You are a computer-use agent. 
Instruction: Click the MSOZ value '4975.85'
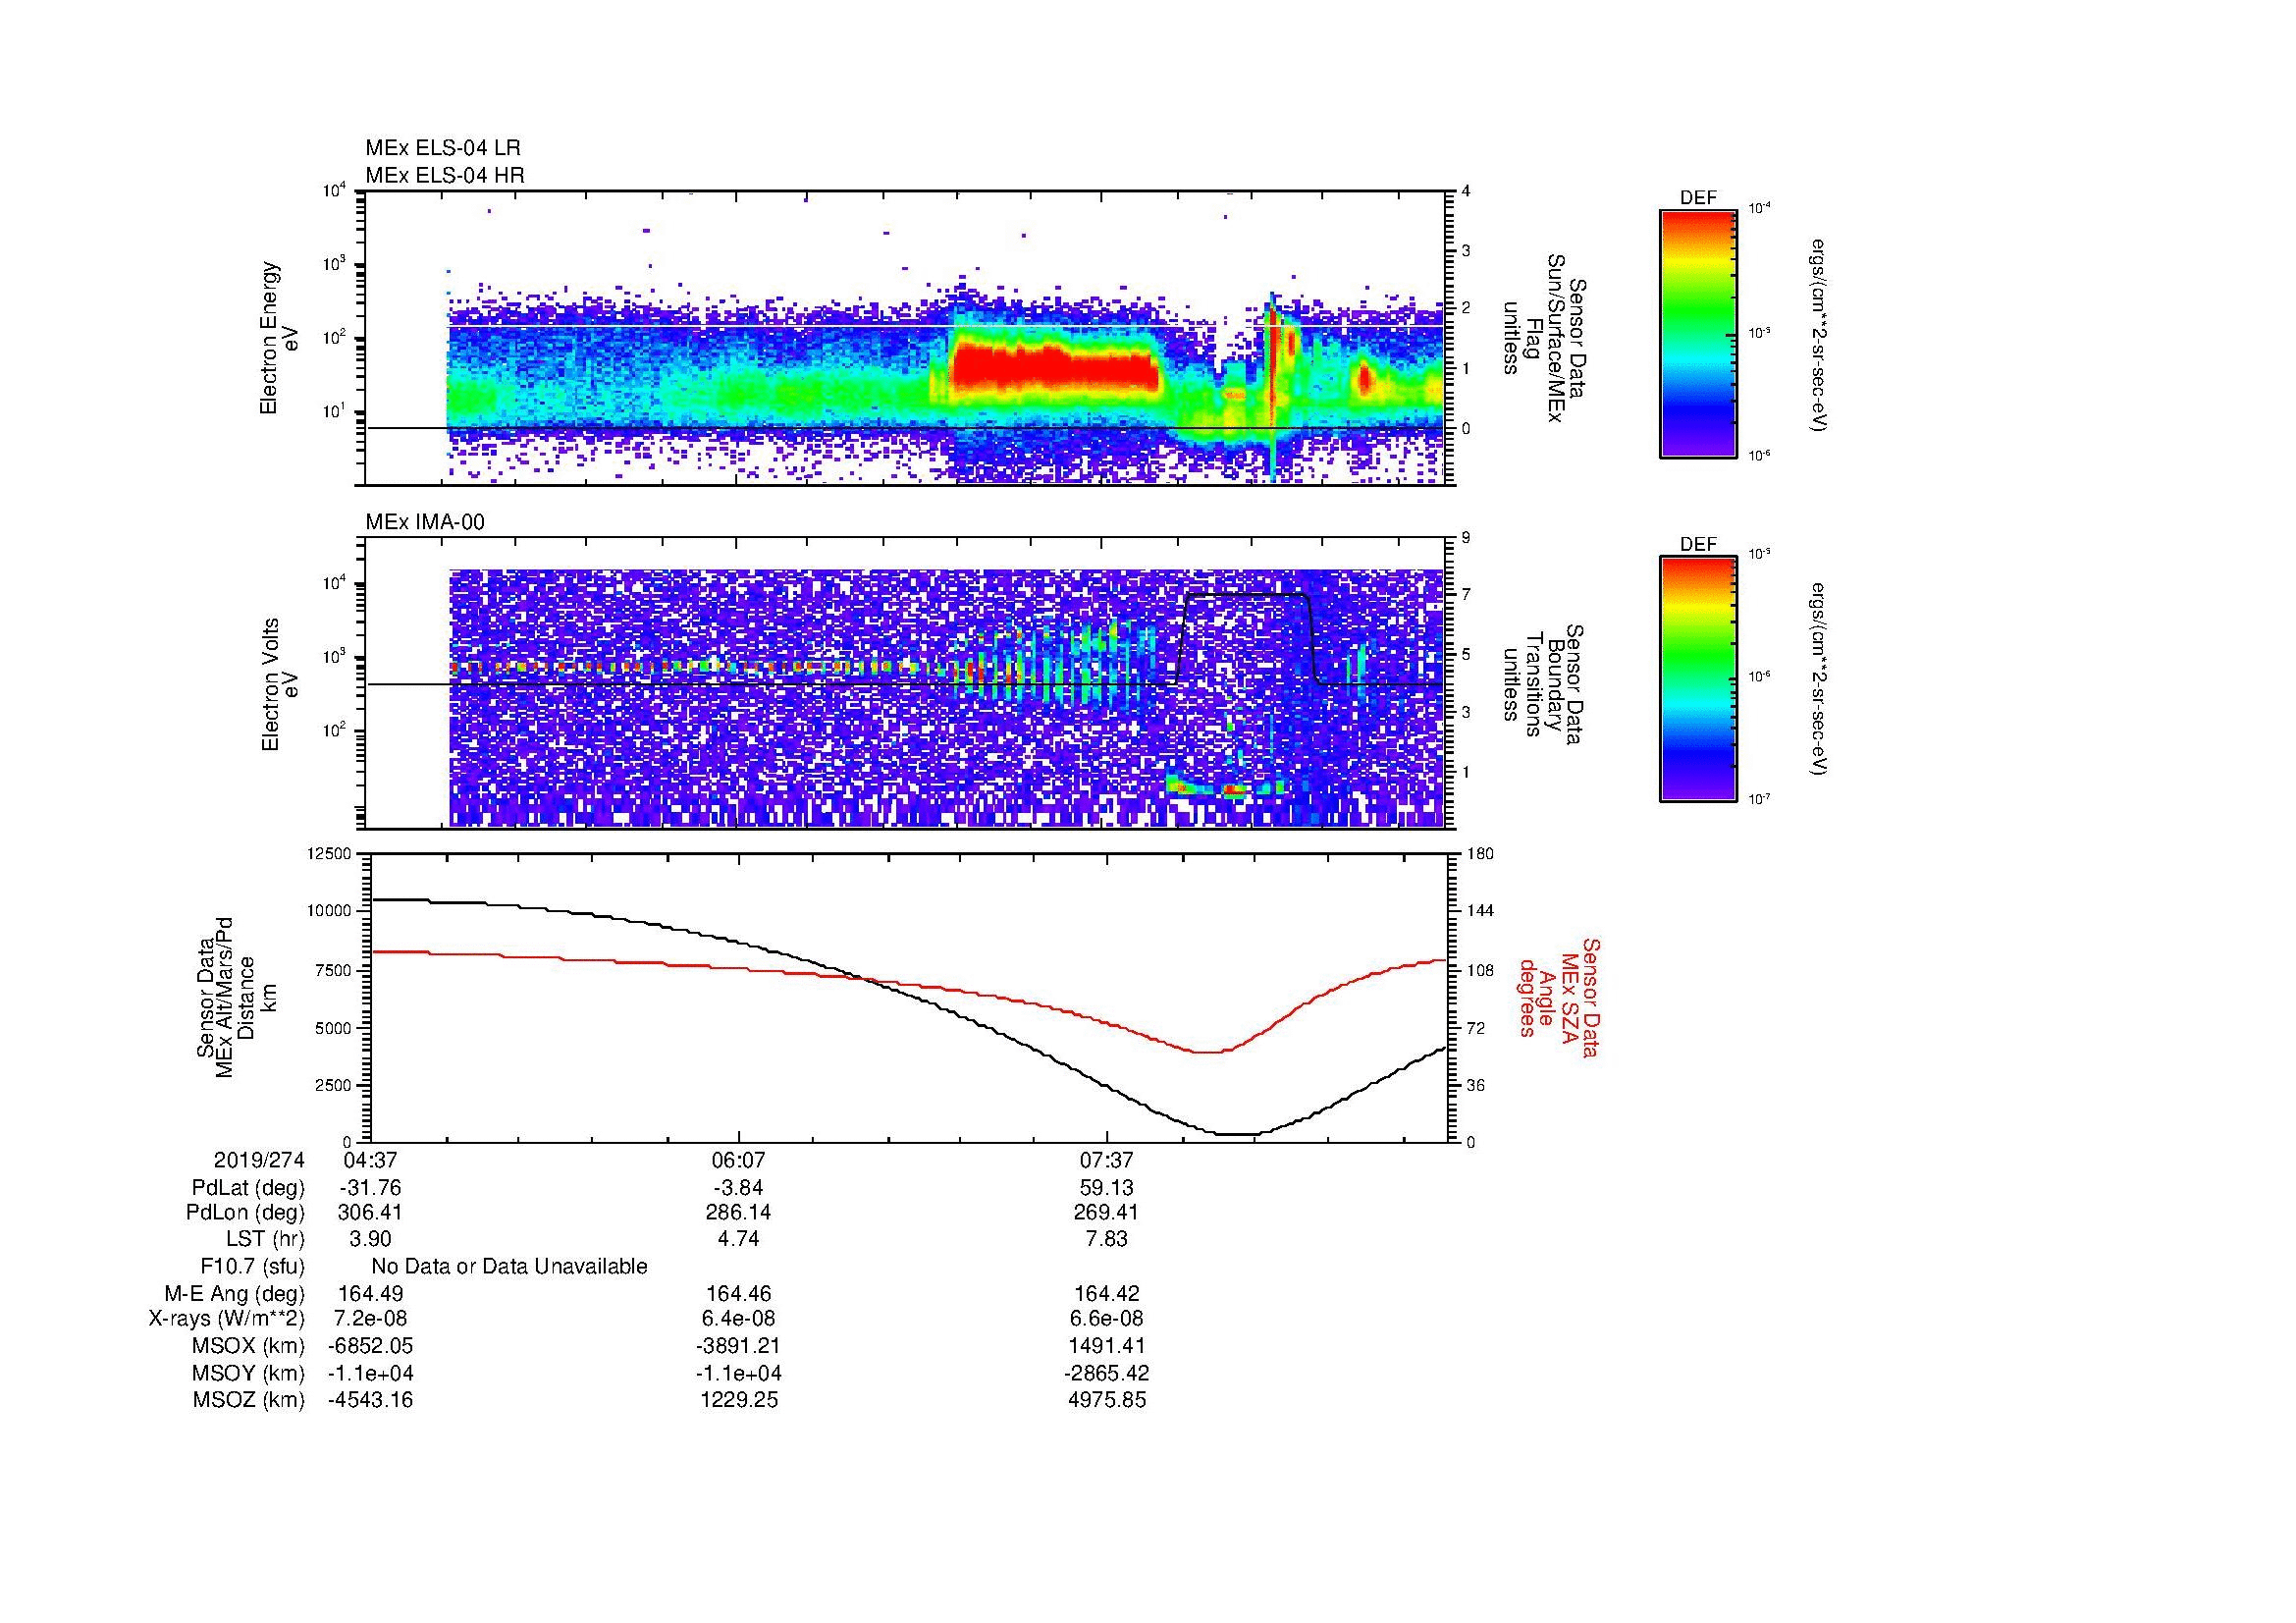[1106, 1401]
